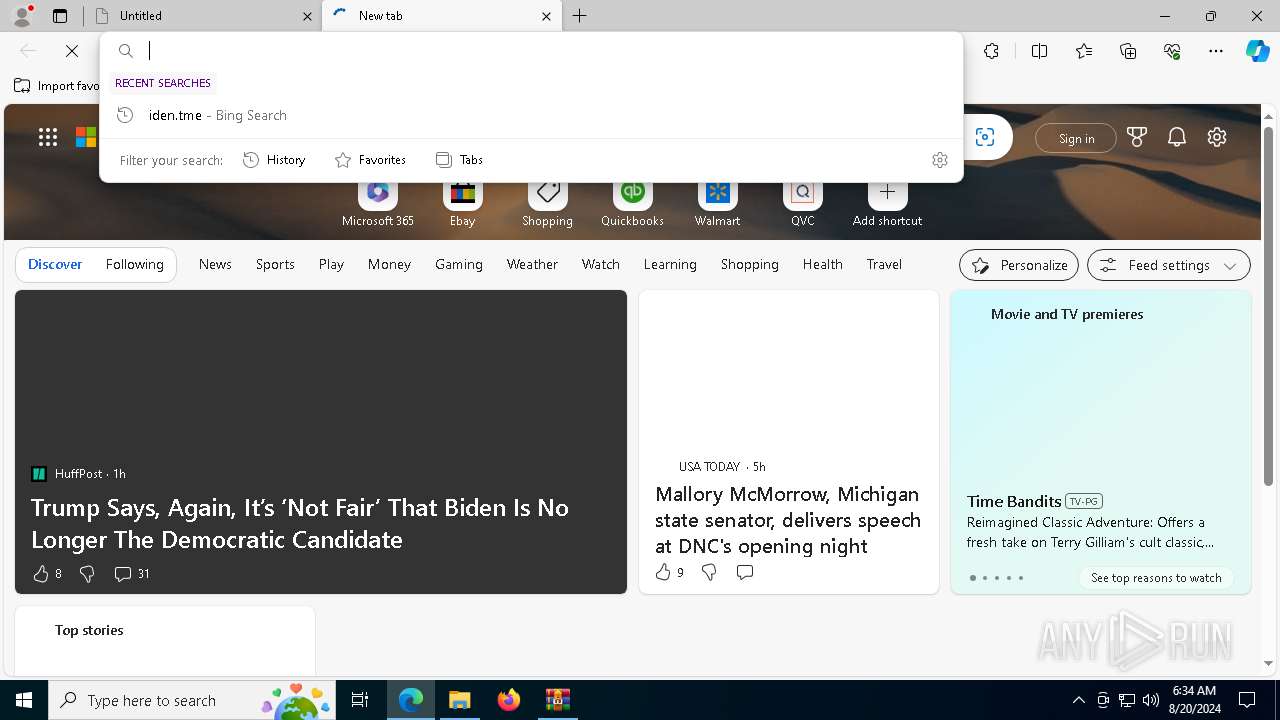1280x720 pixels.
Task: Open the Health category
Action: point(822,264)
